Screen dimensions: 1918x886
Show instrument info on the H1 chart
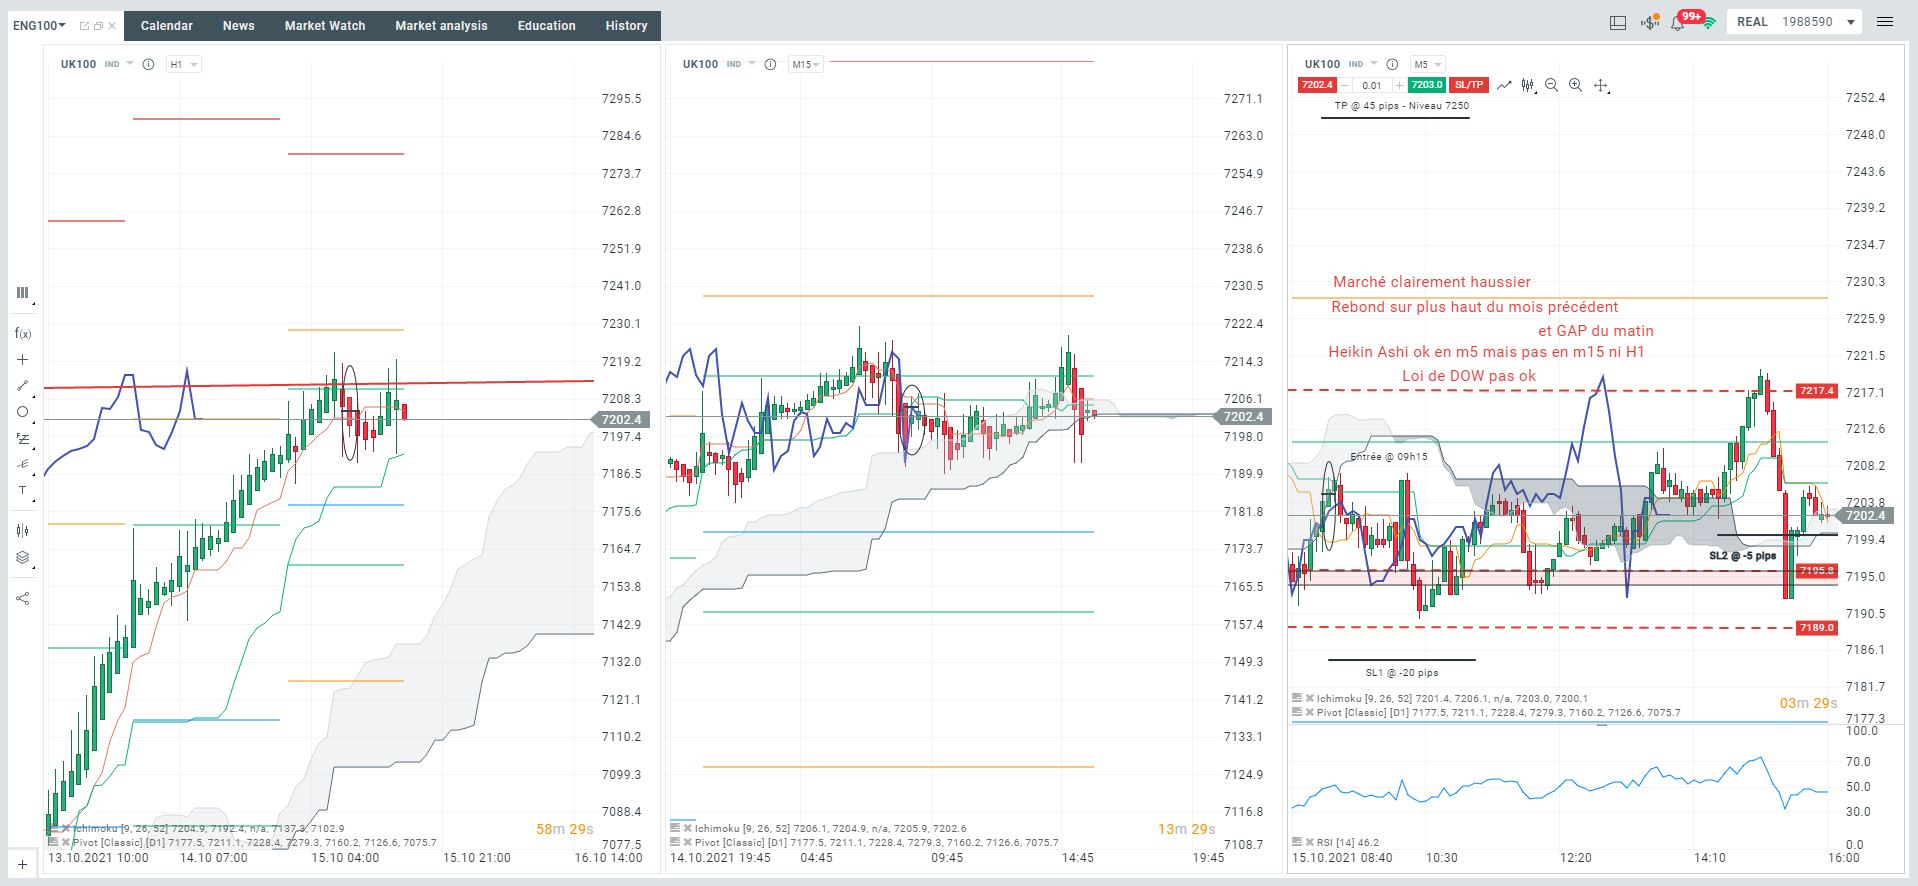tap(148, 64)
